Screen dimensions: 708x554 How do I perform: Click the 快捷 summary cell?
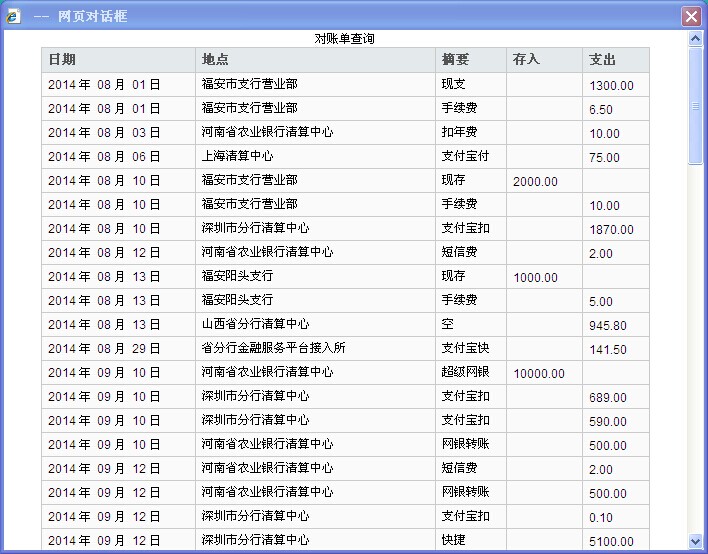pyautogui.click(x=453, y=541)
